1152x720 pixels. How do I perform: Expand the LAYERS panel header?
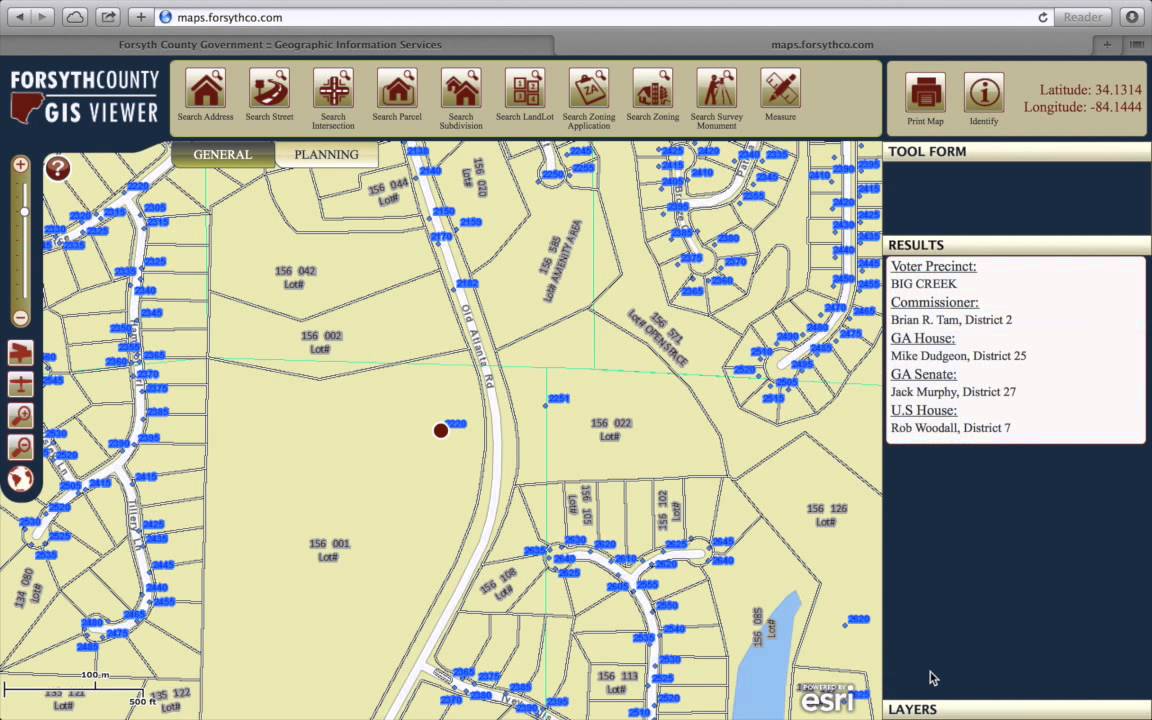[x=1017, y=709]
